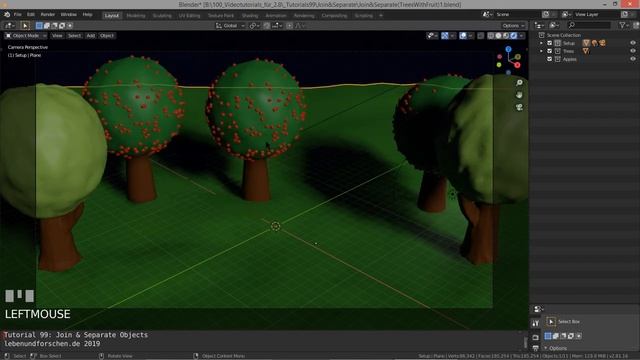This screenshot has height=360, width=640.
Task: Switch to the Rendering workspace tab
Action: (304, 16)
